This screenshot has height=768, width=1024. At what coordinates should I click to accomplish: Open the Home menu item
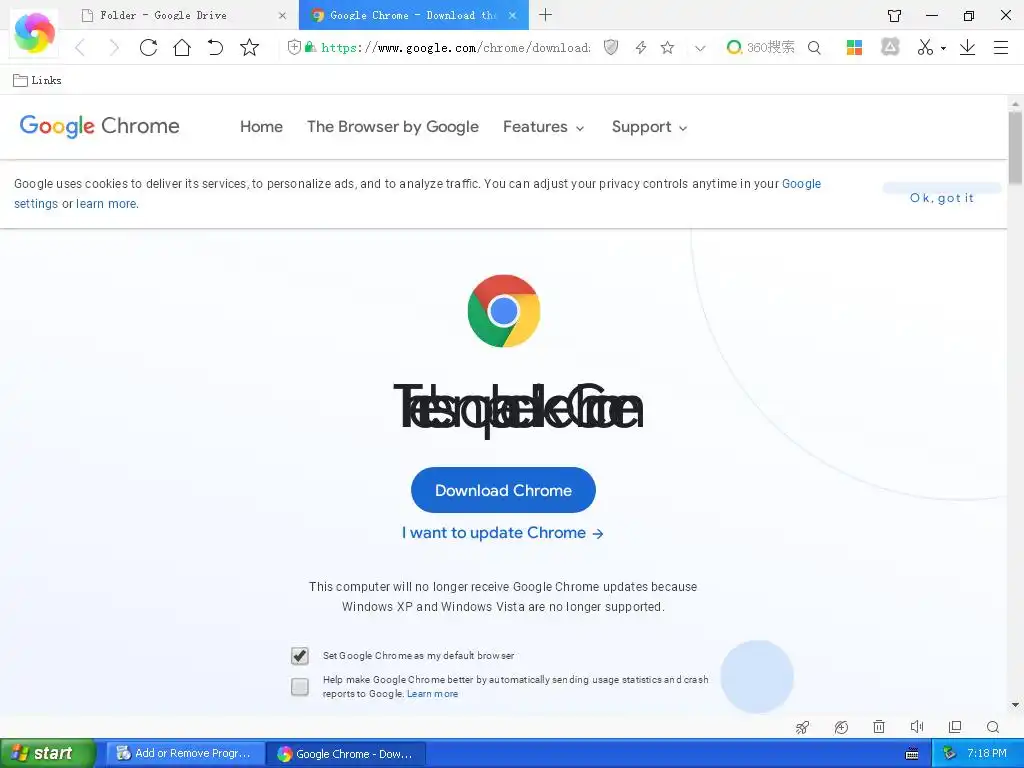click(261, 127)
